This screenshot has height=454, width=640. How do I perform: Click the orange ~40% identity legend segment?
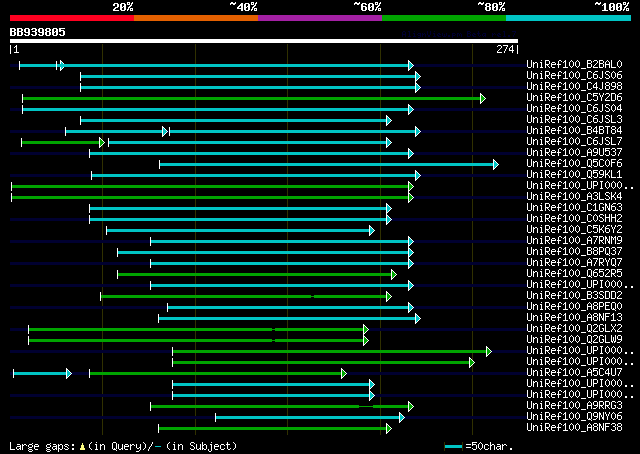196,18
